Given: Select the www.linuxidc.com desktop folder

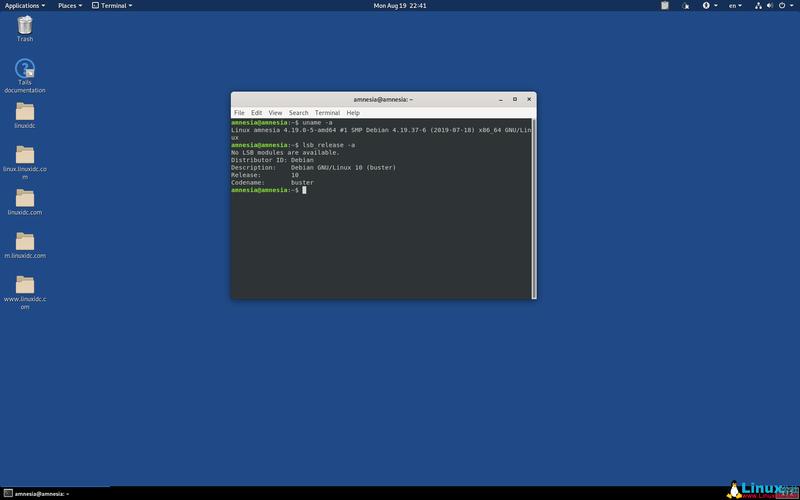Looking at the screenshot, I should pyautogui.click(x=24, y=292).
